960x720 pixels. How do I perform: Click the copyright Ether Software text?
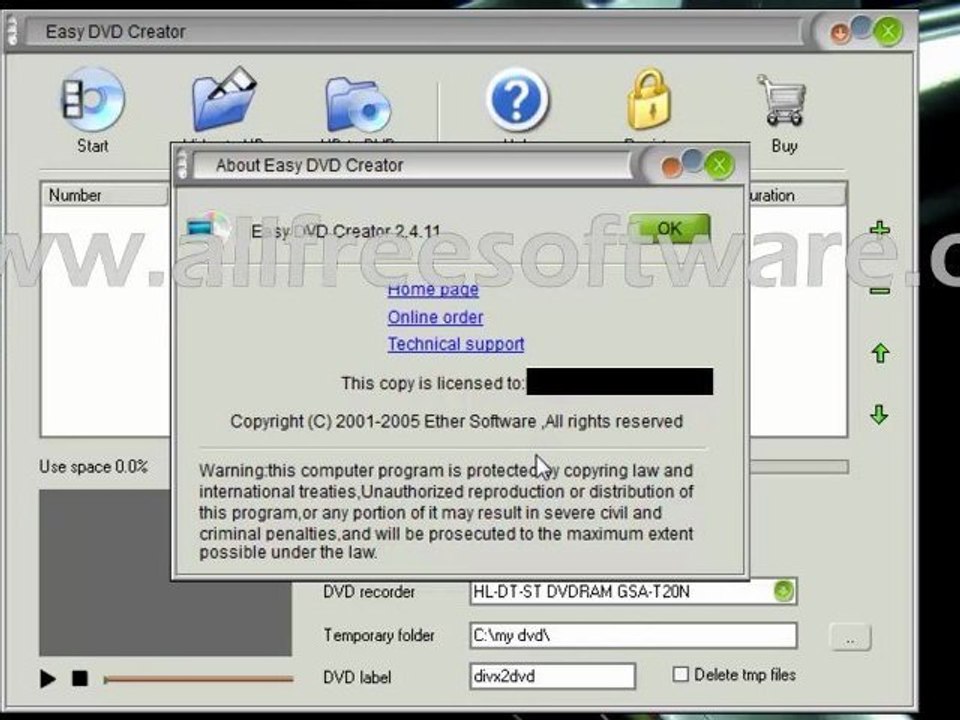click(x=456, y=421)
